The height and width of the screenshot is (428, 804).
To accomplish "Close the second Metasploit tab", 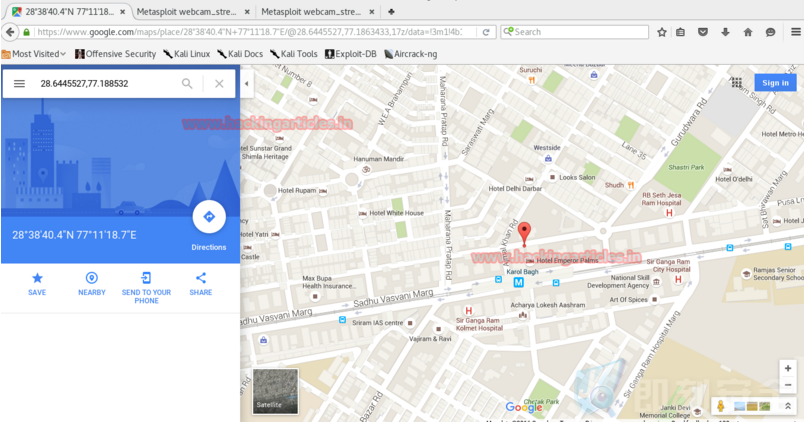I will pos(247,11).
